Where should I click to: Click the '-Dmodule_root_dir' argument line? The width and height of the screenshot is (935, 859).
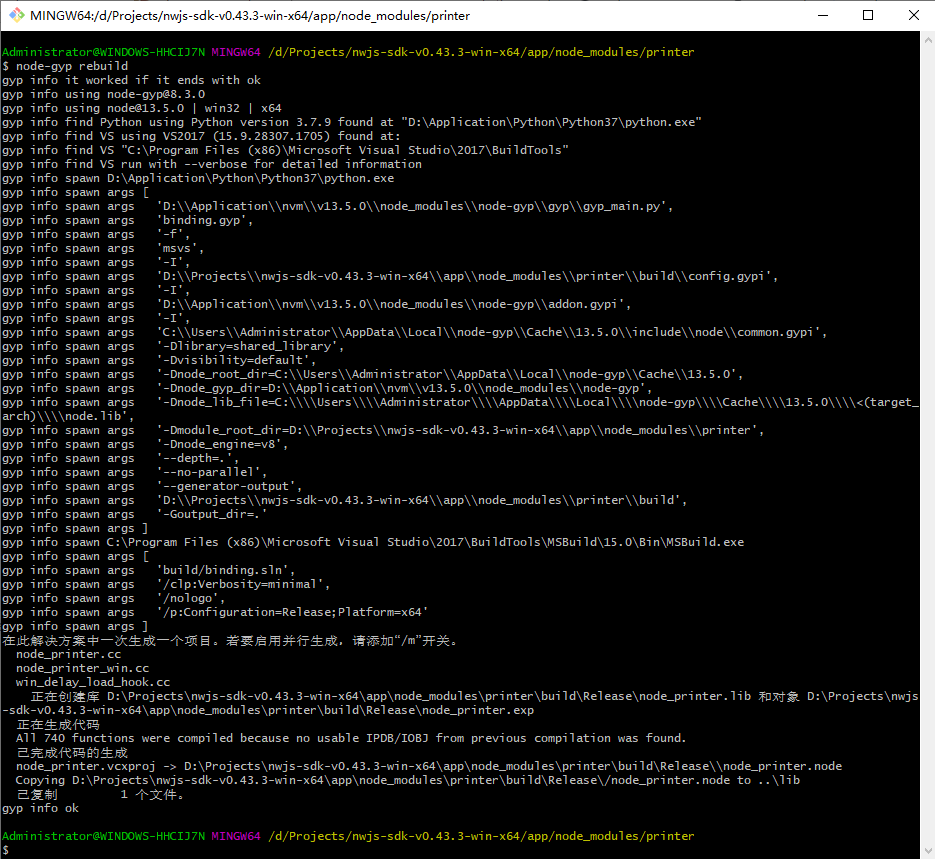point(383,430)
